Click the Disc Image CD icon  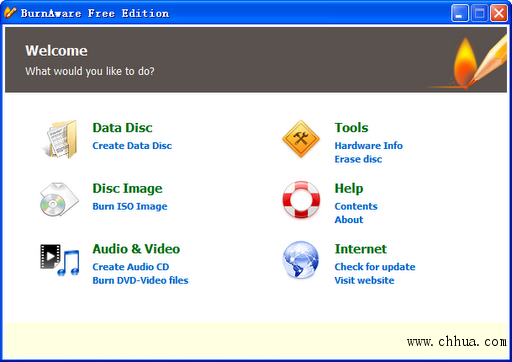[59, 199]
